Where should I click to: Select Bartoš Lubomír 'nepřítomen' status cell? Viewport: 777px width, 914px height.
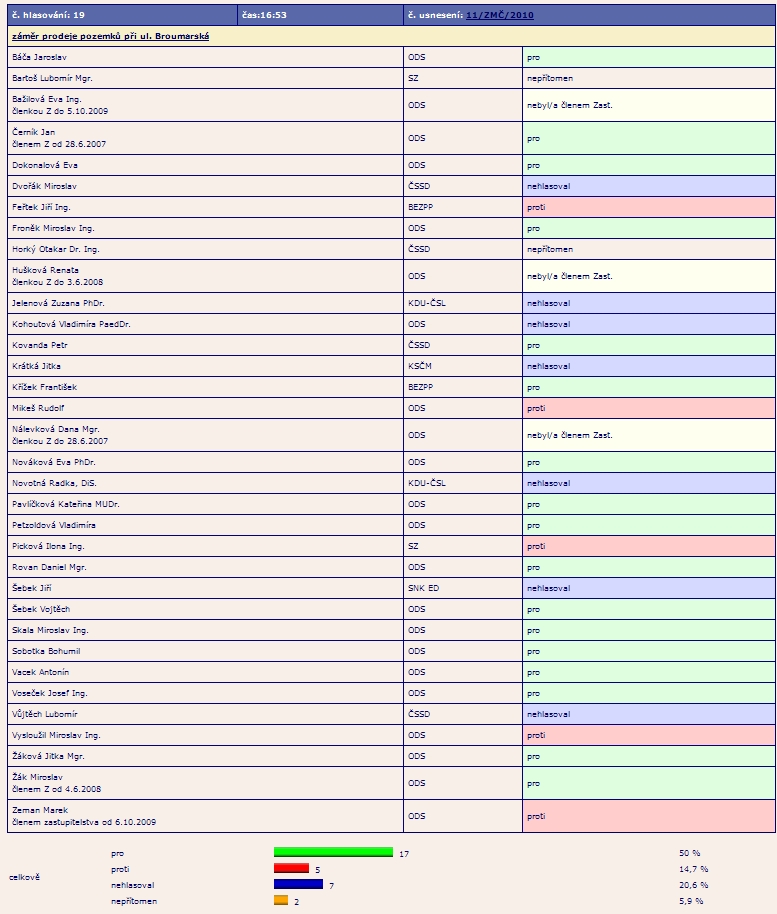648,78
